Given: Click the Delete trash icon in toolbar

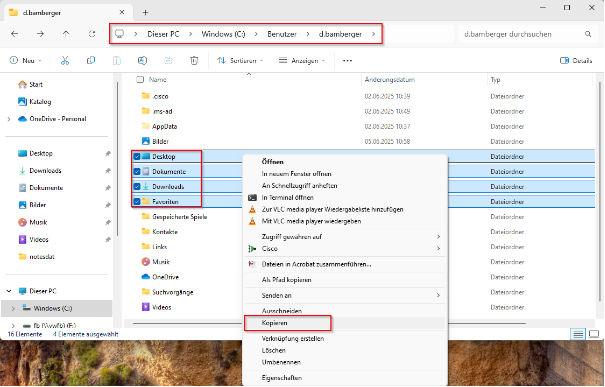Looking at the screenshot, I should point(194,61).
